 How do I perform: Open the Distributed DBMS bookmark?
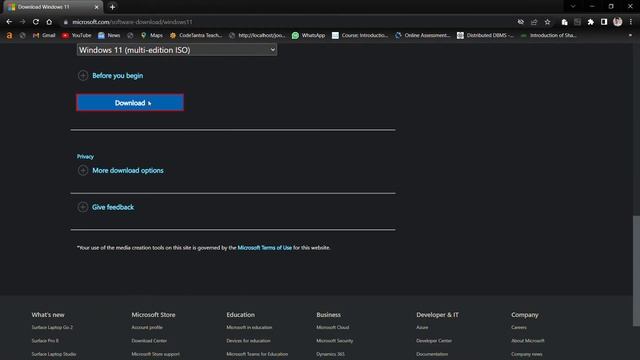pos(485,36)
